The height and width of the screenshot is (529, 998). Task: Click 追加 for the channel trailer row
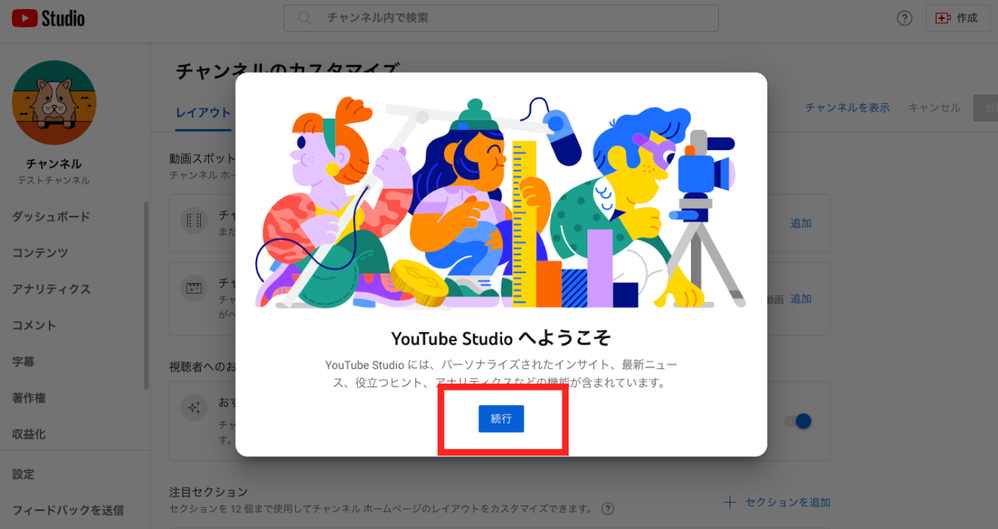pyautogui.click(x=801, y=223)
